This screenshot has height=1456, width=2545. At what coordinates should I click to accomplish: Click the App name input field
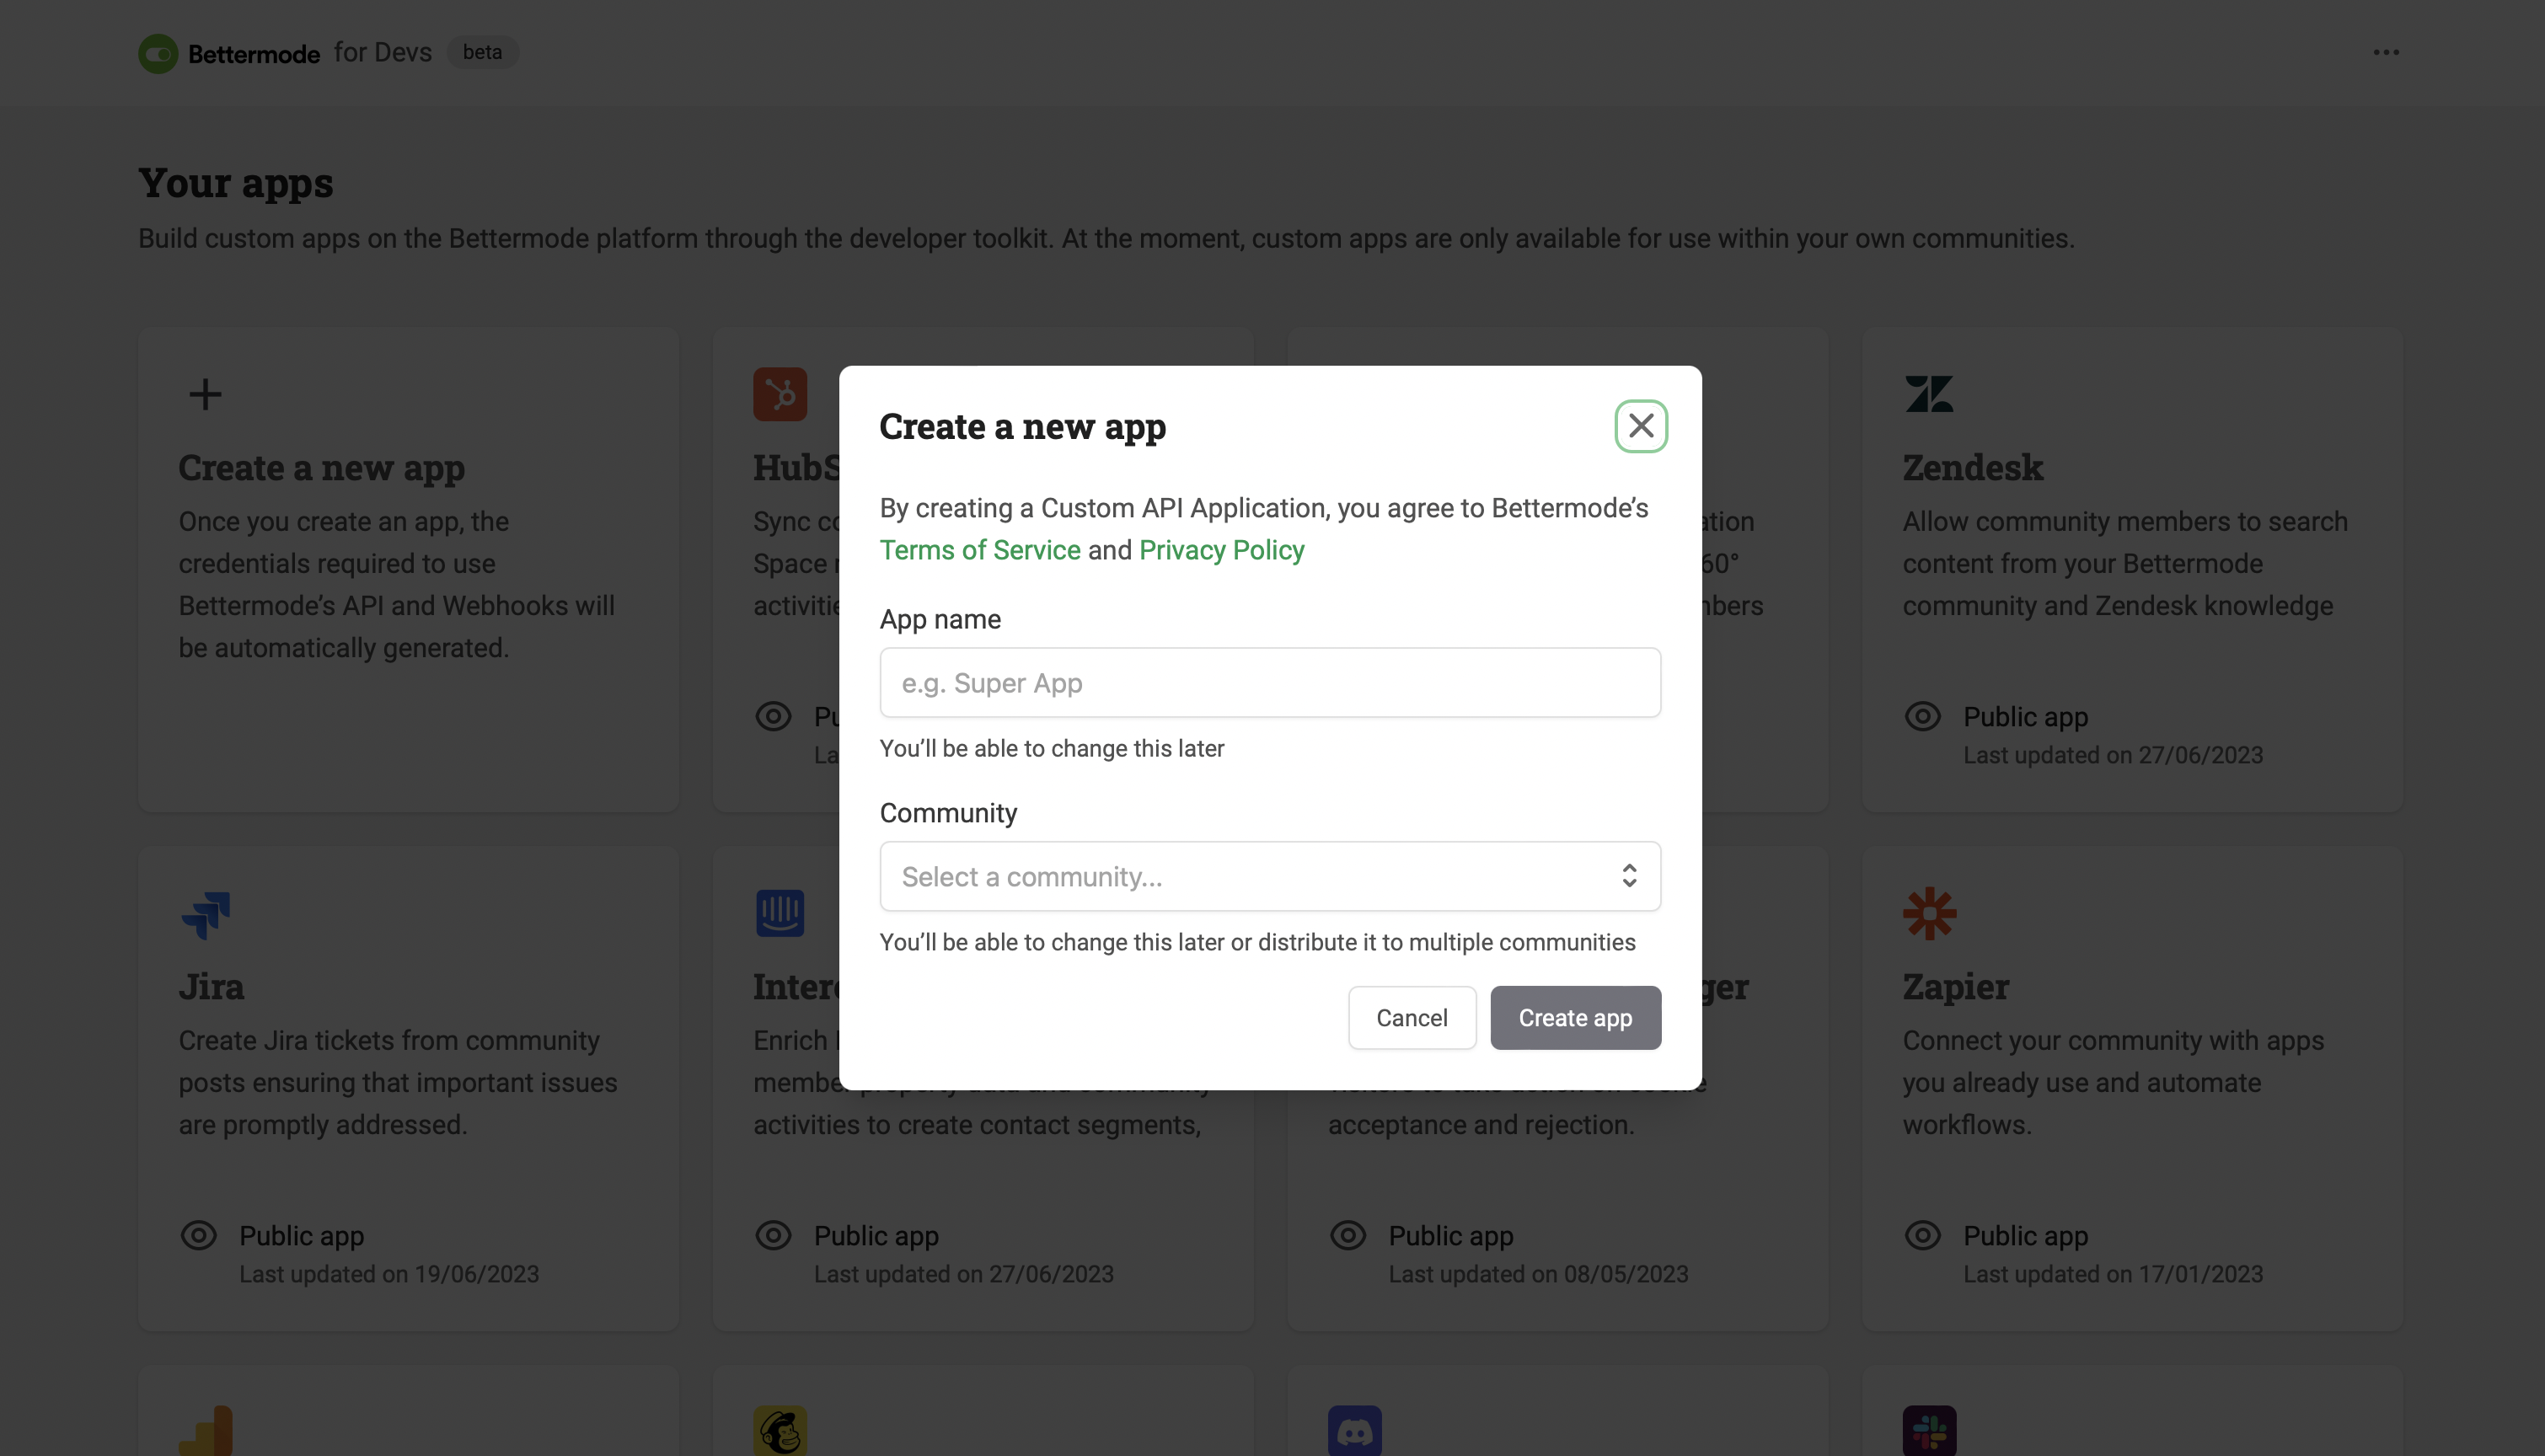coord(1270,682)
